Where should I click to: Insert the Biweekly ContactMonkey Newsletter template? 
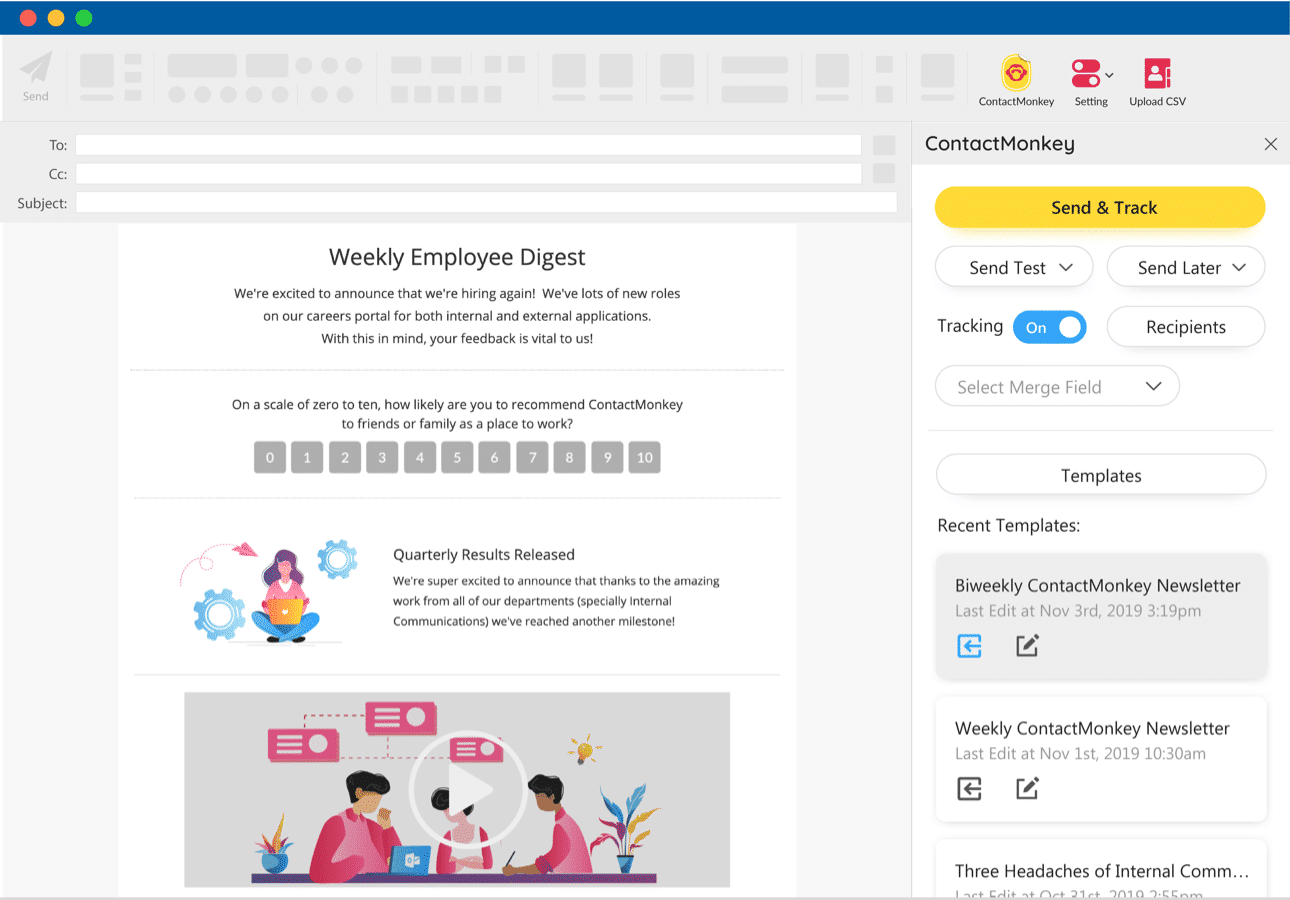968,646
